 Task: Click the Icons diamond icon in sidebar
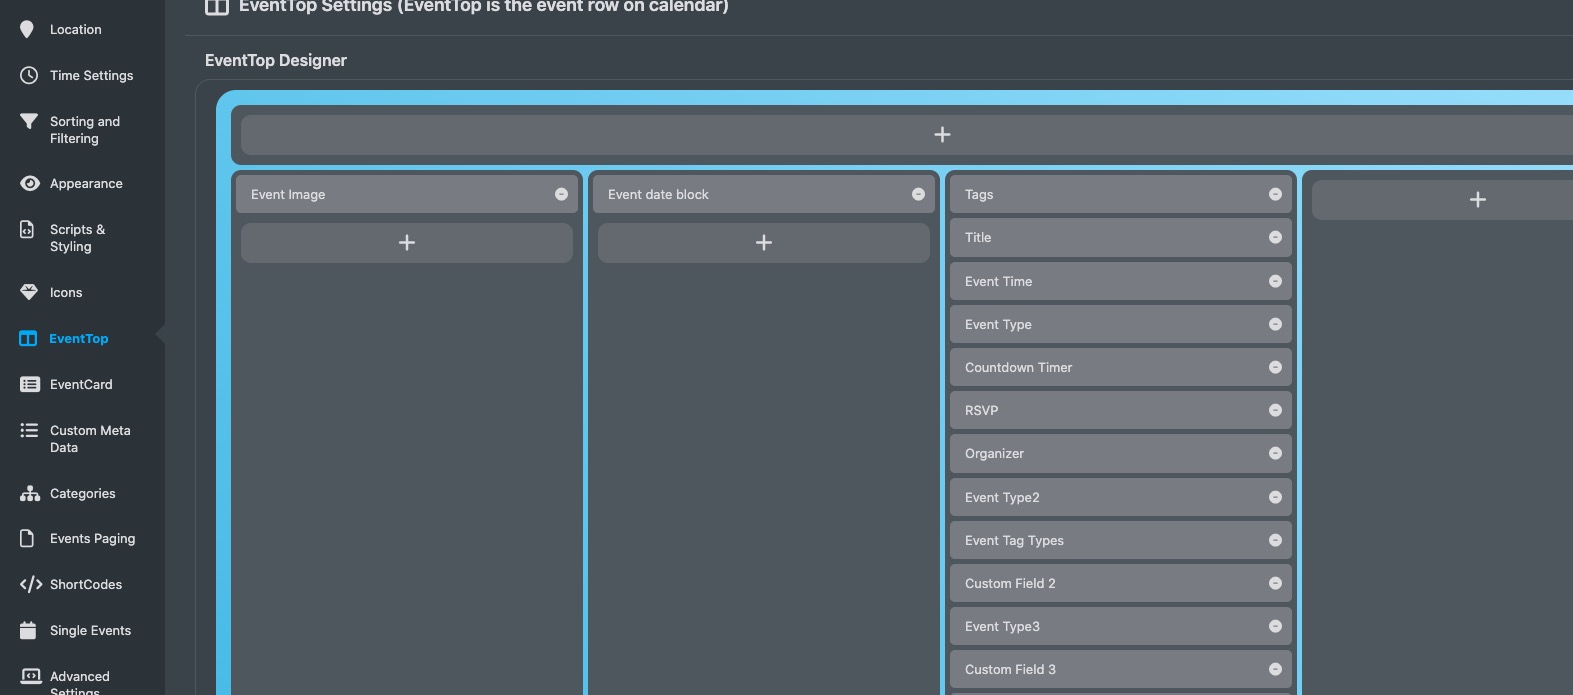pos(29,292)
